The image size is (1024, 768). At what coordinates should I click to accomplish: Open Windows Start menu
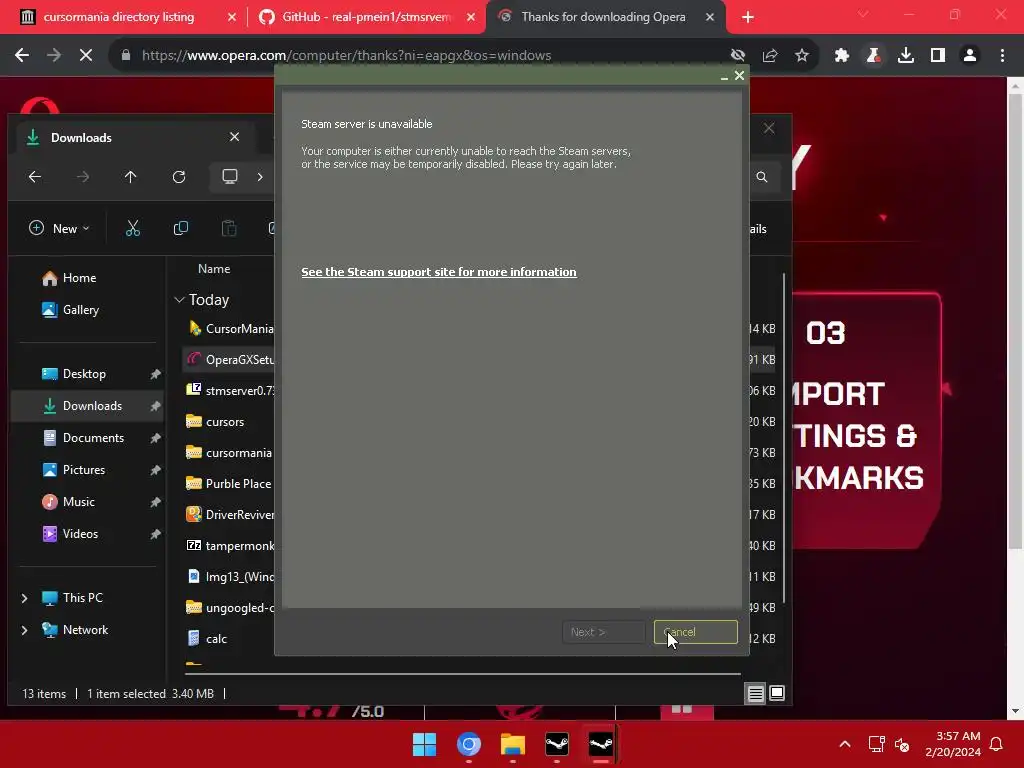[424, 744]
